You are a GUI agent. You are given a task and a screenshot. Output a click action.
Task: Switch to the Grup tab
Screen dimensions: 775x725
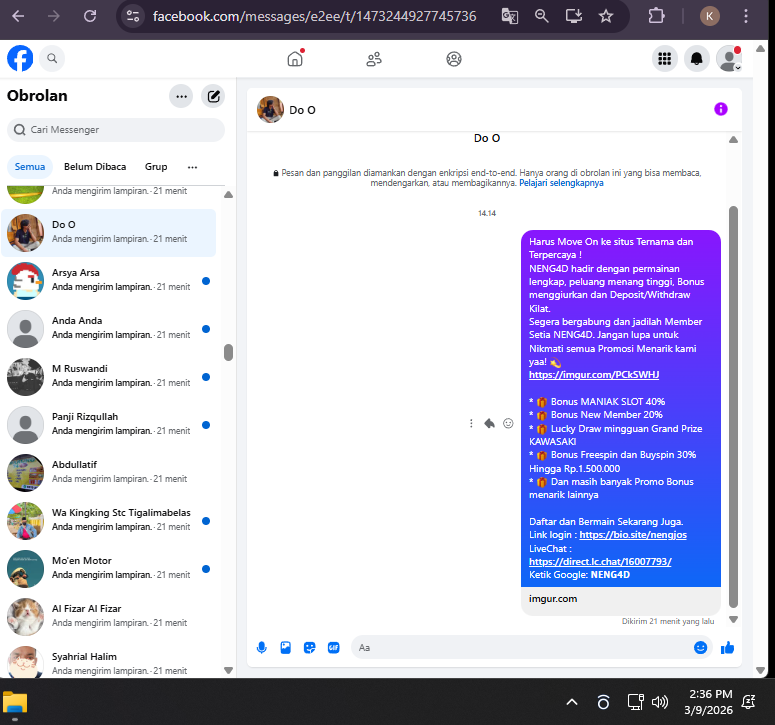tap(156, 167)
